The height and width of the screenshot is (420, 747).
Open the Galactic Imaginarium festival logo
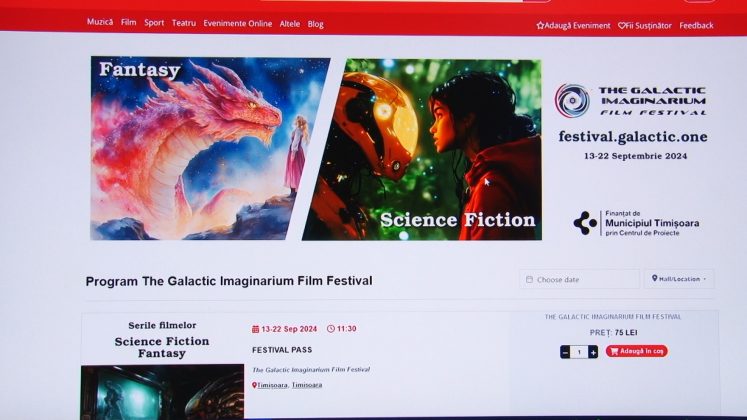pos(631,100)
